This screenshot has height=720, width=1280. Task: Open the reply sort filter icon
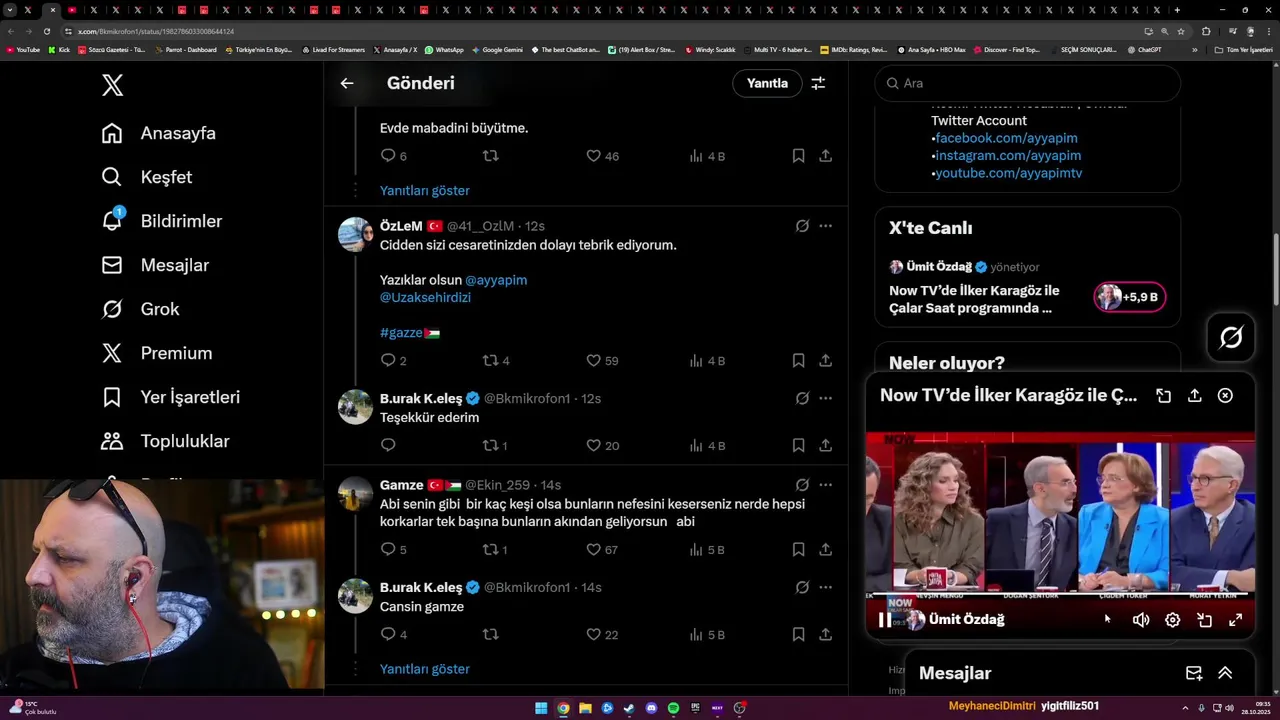[x=818, y=83]
